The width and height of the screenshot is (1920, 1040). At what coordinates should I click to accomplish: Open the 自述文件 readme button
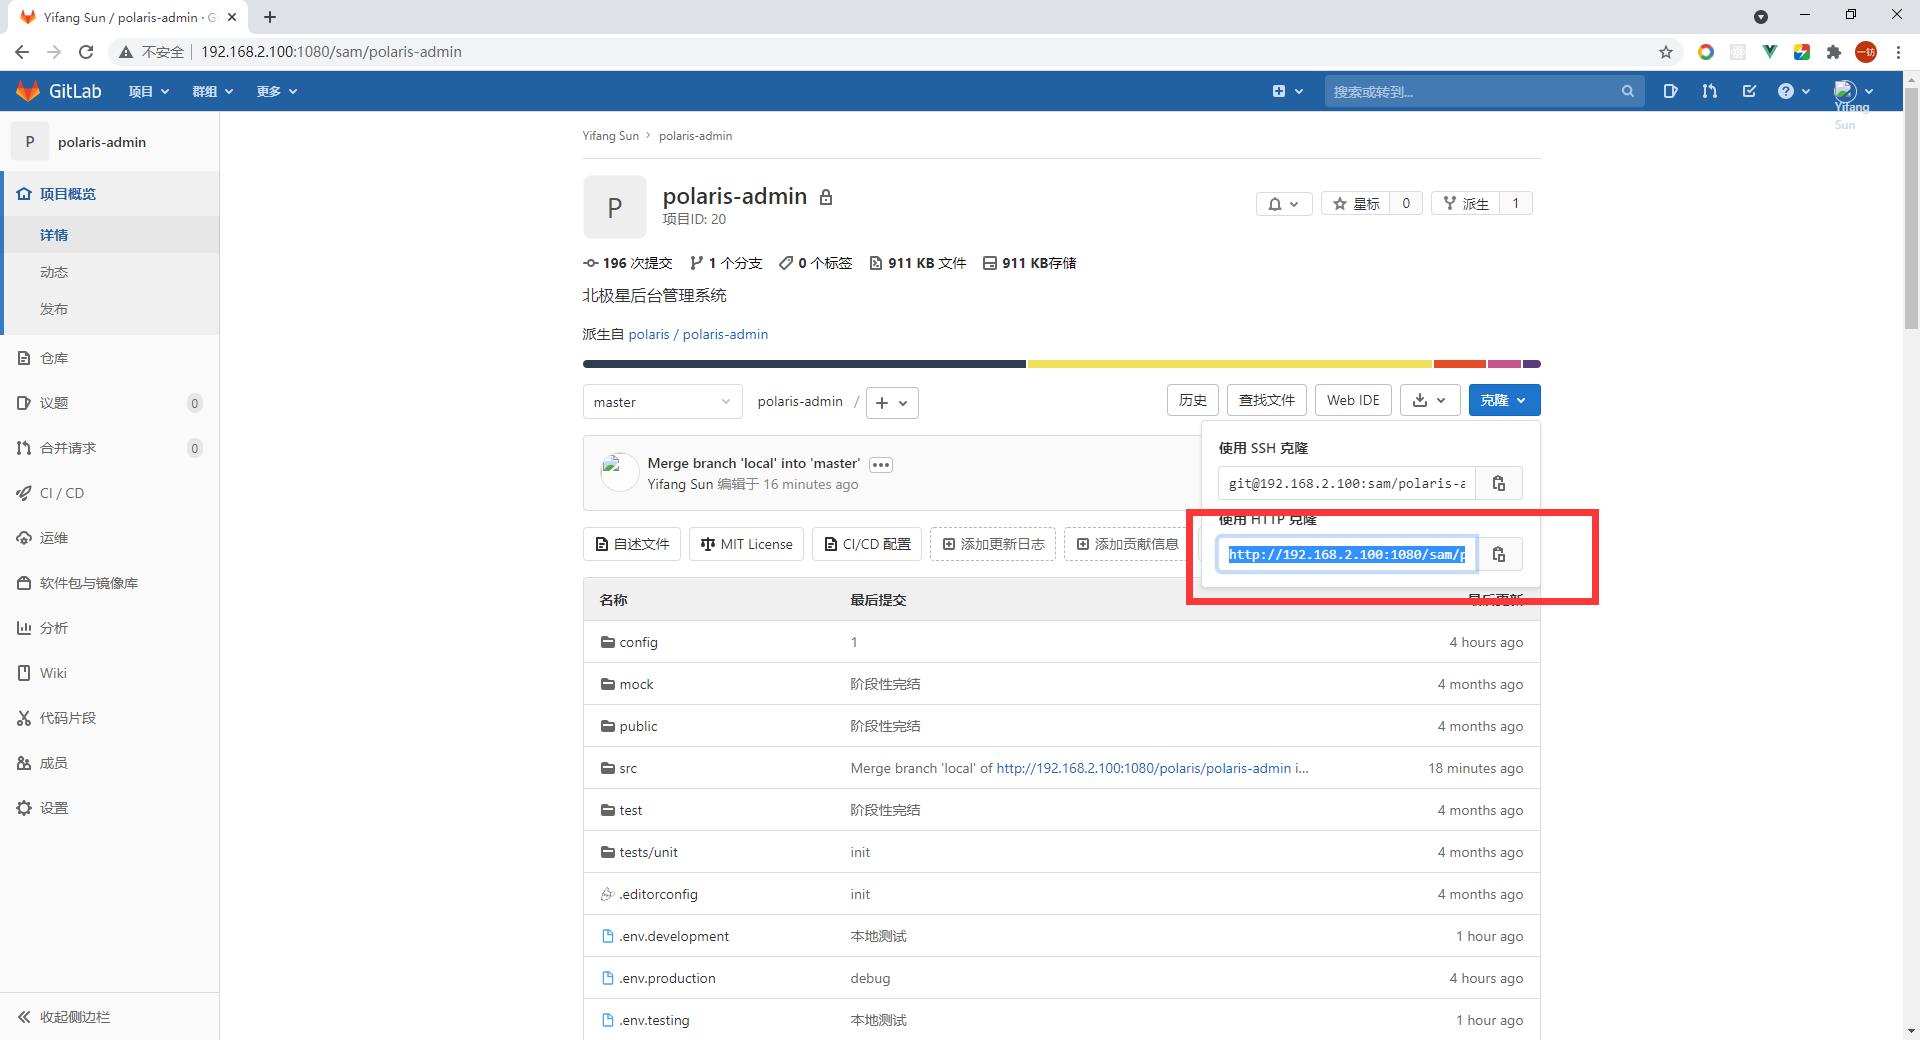pos(632,544)
